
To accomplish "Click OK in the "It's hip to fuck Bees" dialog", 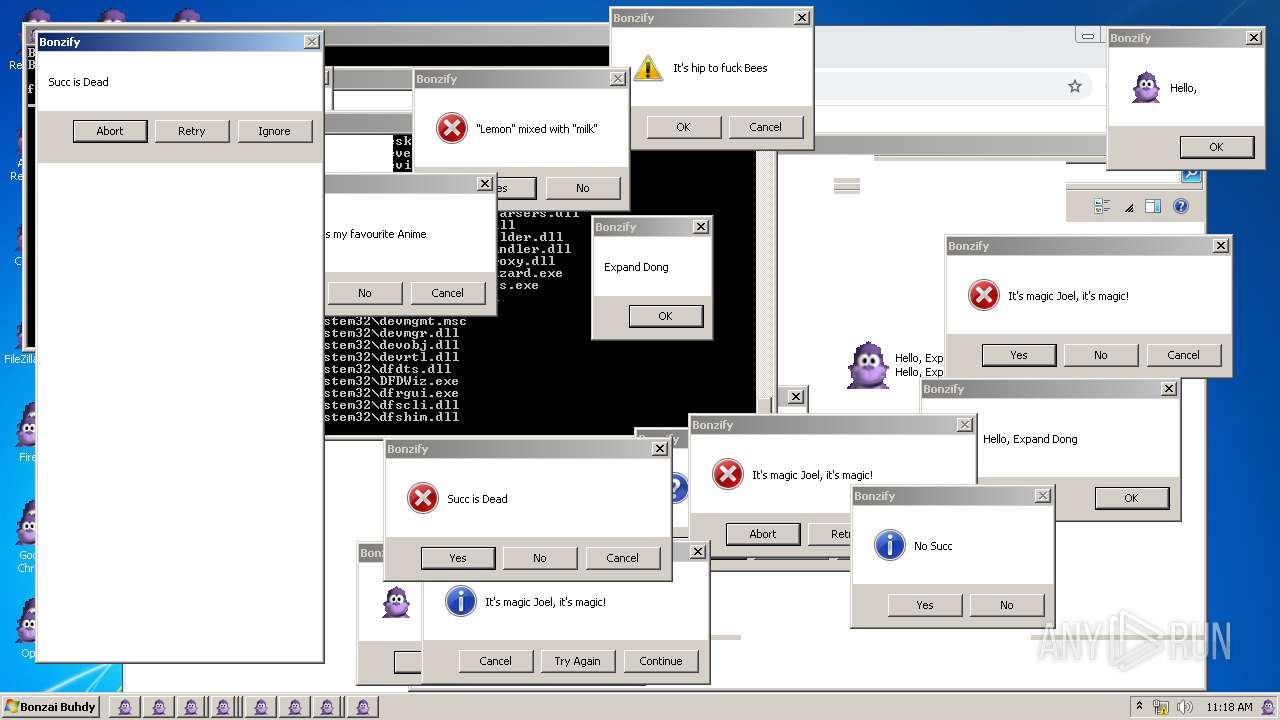I will point(683,127).
